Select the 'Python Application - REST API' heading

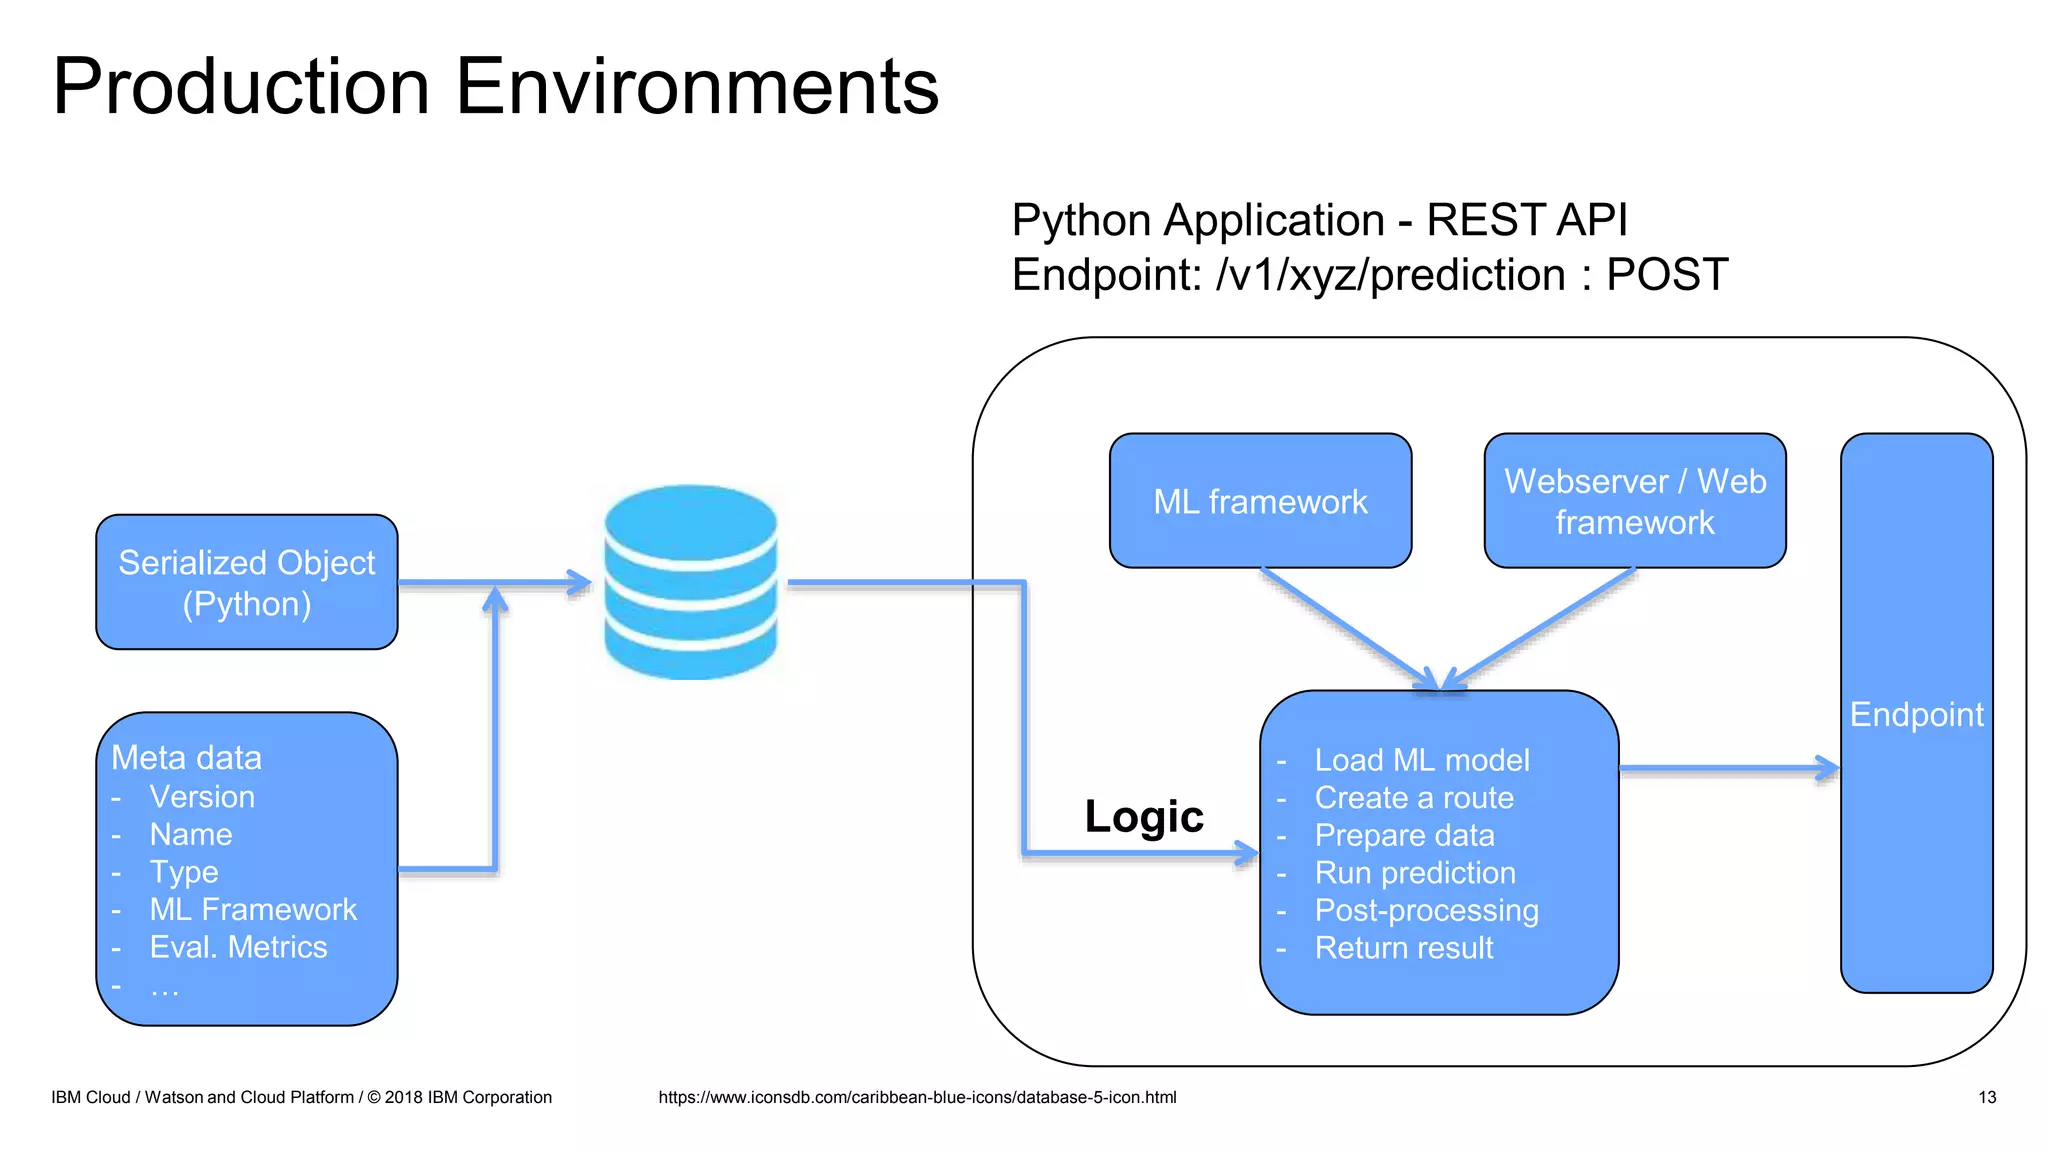[1319, 220]
